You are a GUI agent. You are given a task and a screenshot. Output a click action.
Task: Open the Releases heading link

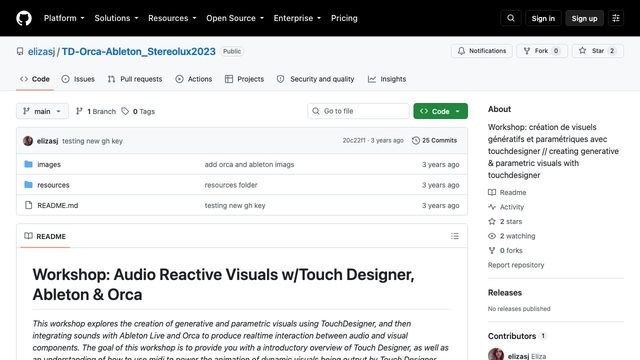click(504, 293)
